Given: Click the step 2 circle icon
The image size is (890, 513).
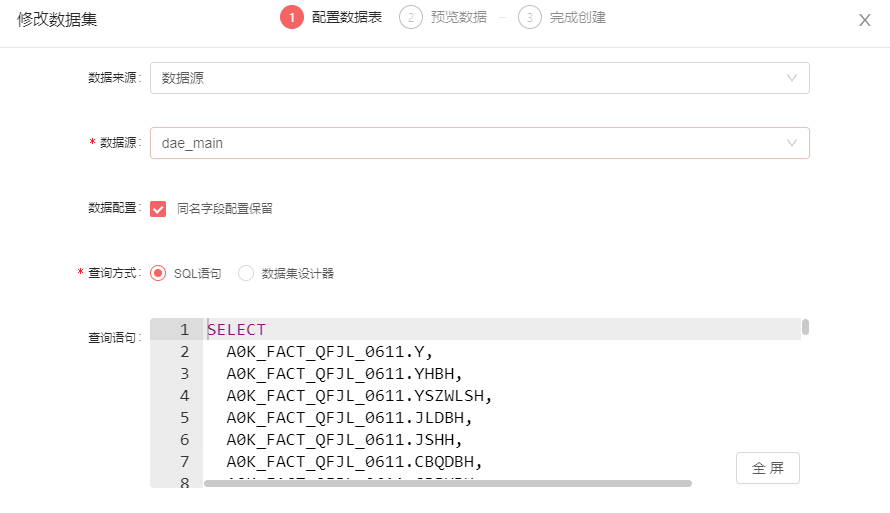Looking at the screenshot, I should click(410, 18).
